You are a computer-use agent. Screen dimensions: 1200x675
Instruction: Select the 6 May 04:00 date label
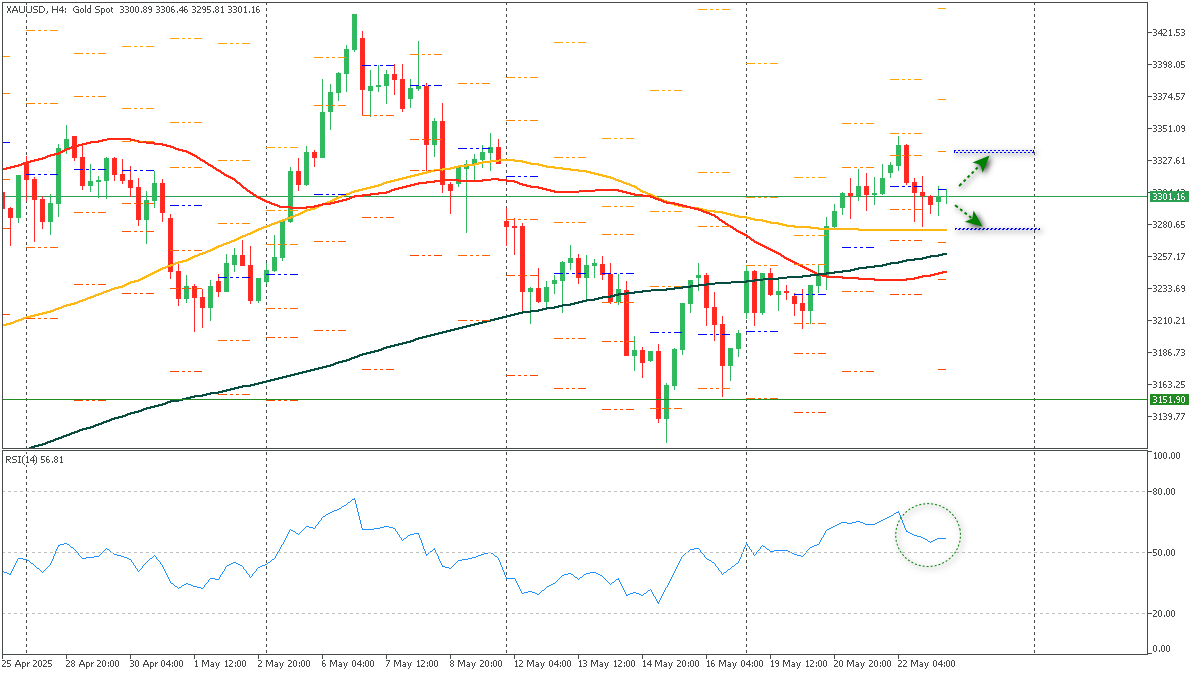pyautogui.click(x=346, y=663)
